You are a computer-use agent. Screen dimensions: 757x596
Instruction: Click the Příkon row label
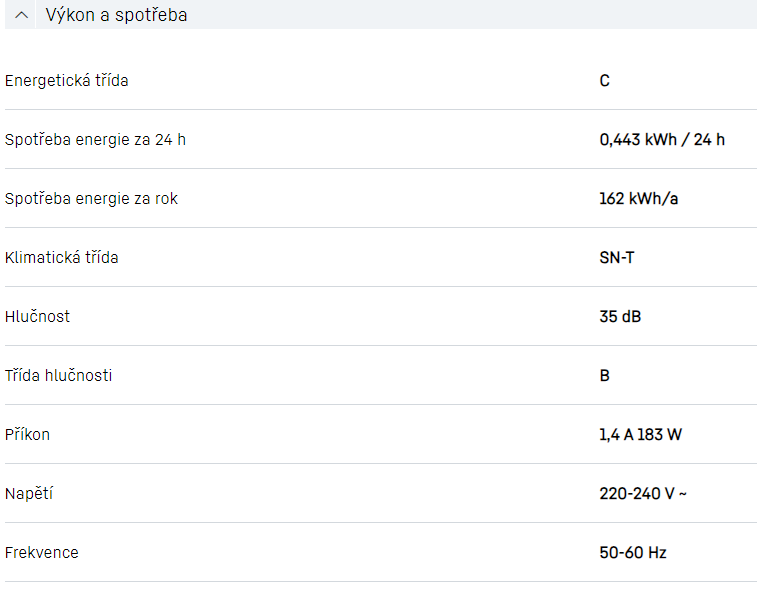pyautogui.click(x=27, y=434)
